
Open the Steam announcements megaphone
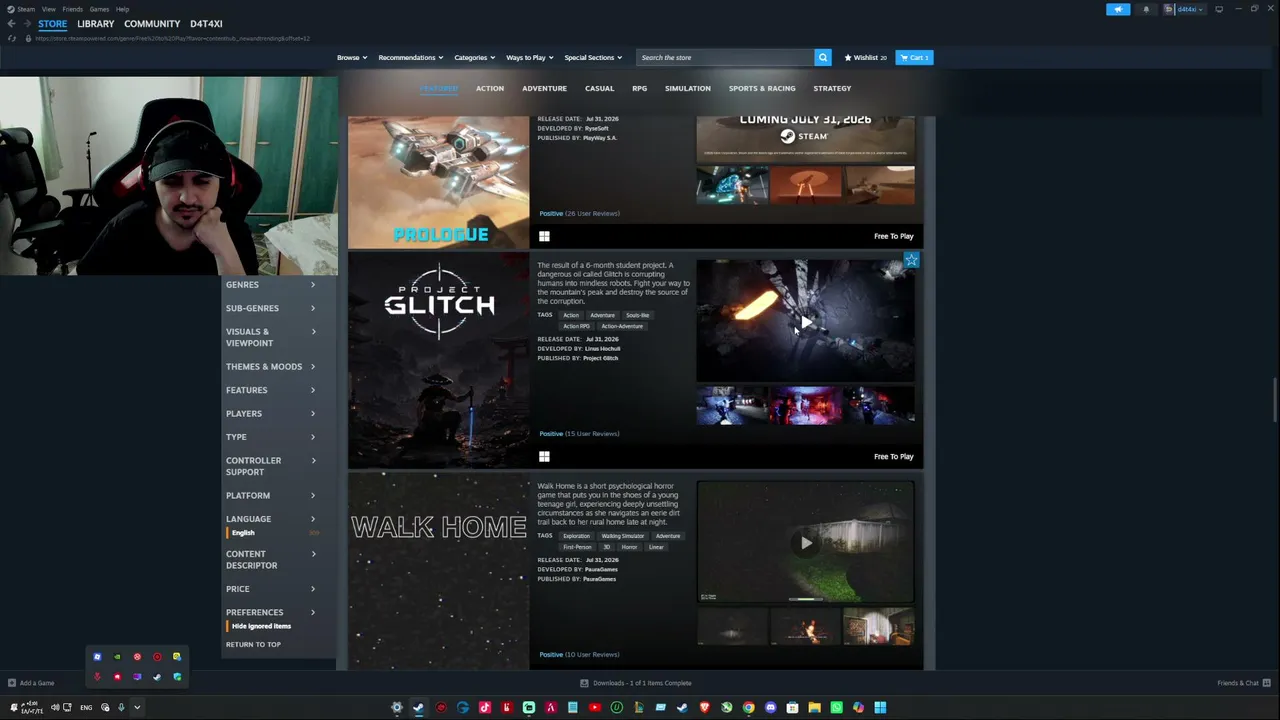point(1118,9)
